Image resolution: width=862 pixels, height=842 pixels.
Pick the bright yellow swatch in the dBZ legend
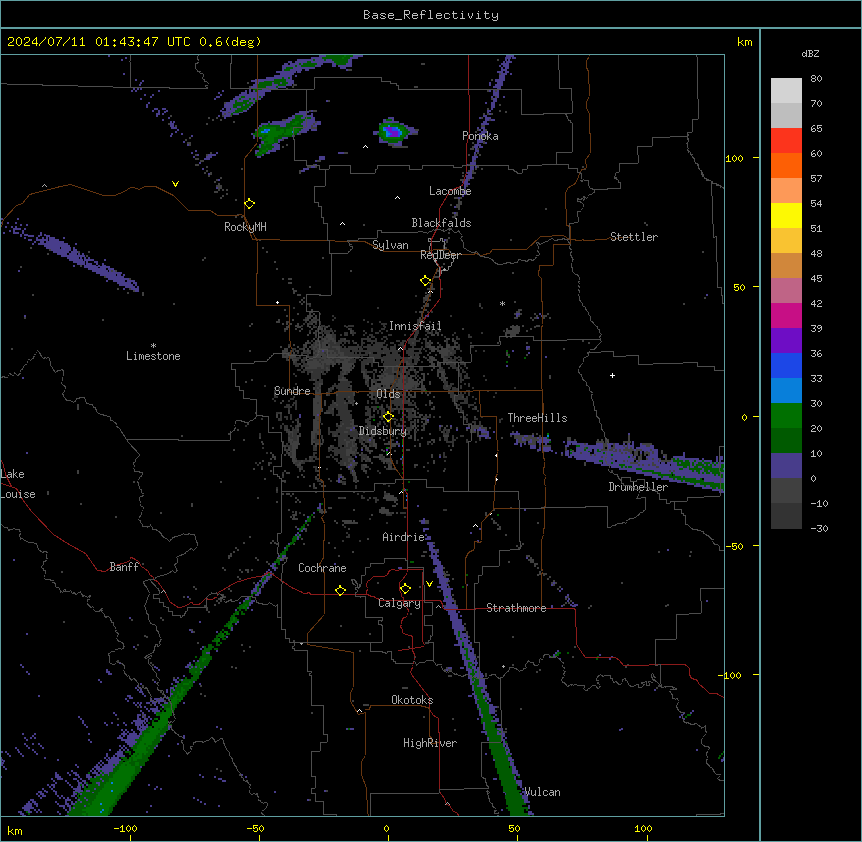[786, 215]
